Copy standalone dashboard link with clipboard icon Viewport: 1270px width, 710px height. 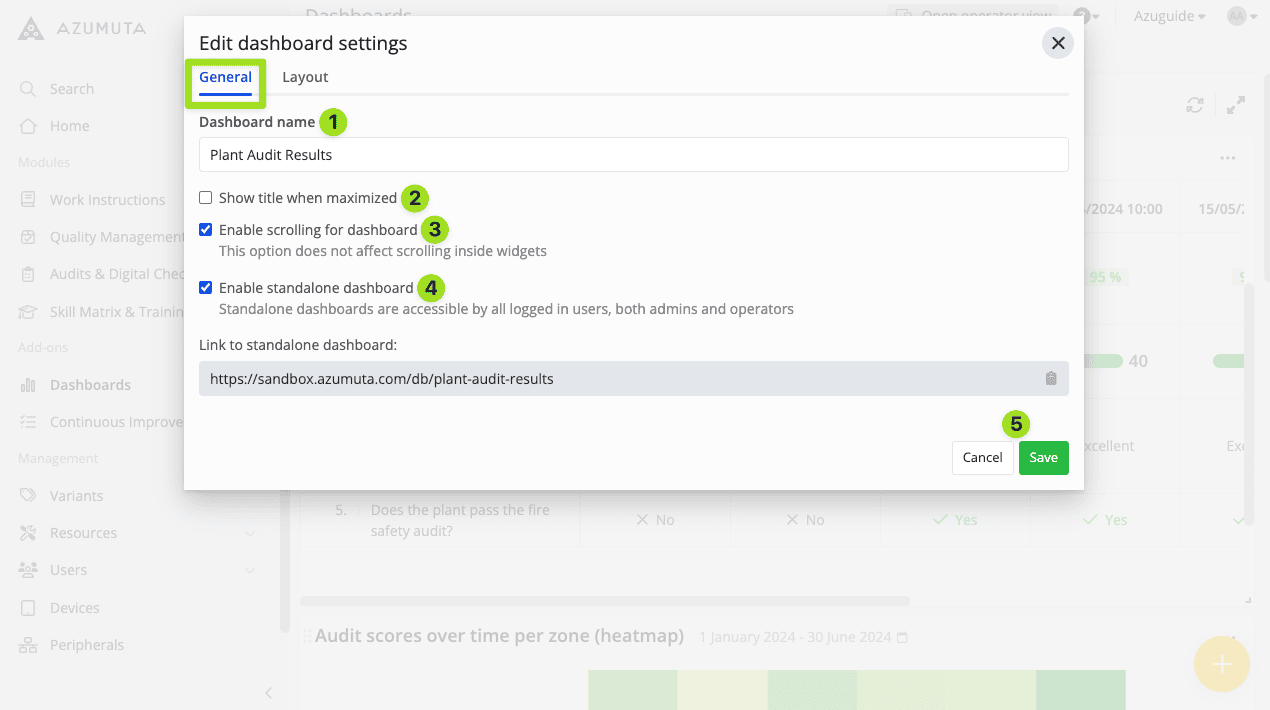pos(1050,379)
